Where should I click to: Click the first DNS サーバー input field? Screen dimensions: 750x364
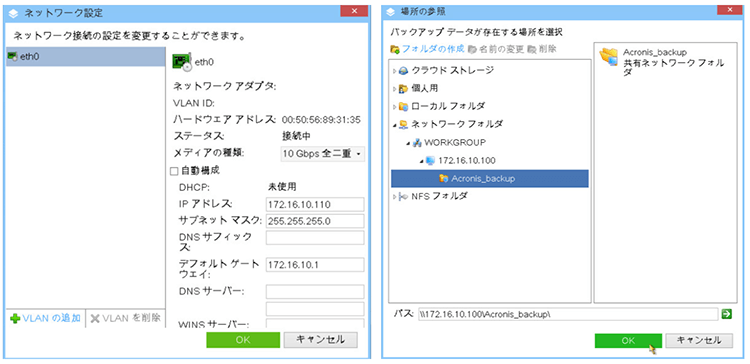(315, 292)
